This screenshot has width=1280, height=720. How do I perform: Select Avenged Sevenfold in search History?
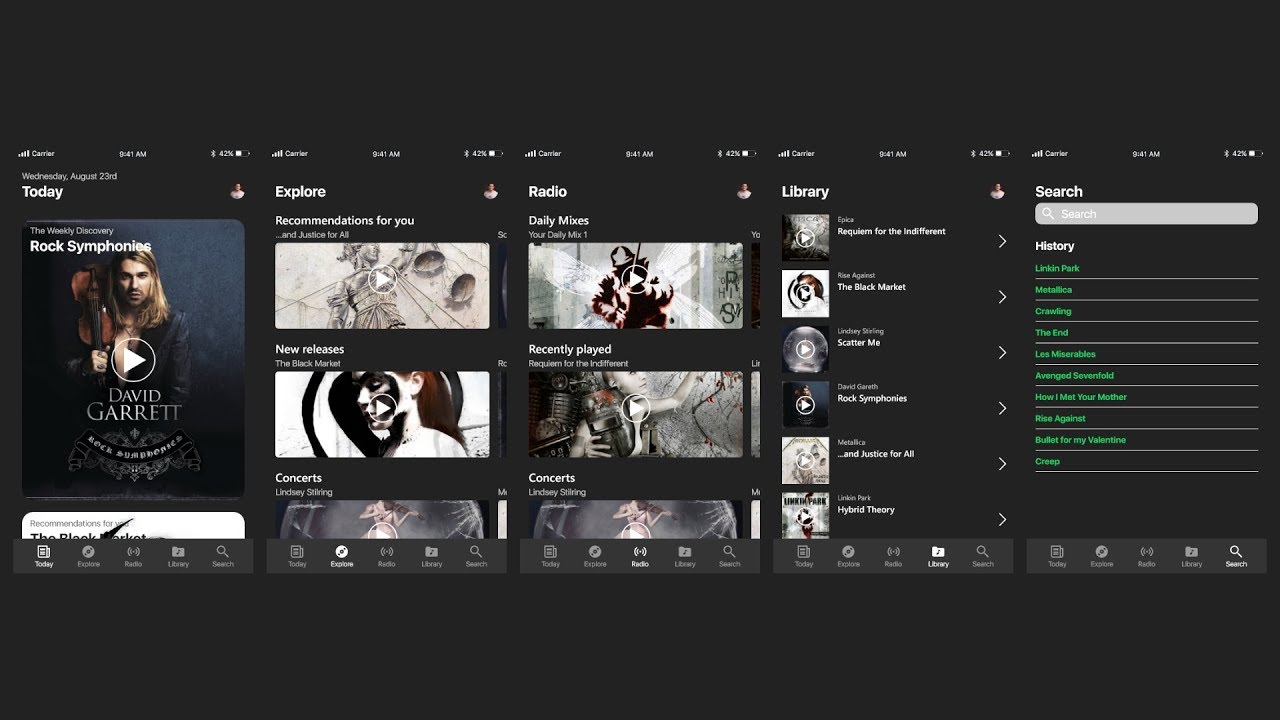tap(1074, 376)
